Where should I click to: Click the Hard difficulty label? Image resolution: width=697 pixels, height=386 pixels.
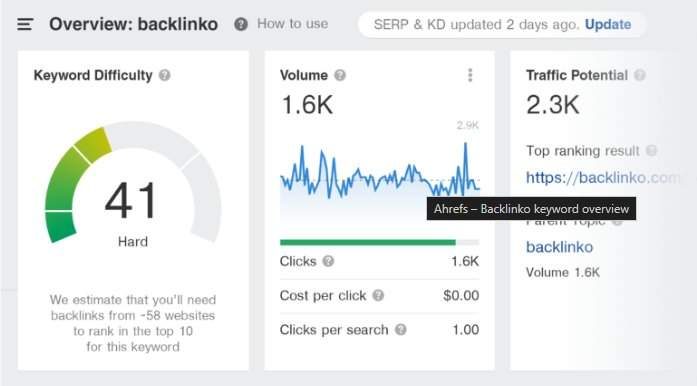click(x=132, y=241)
